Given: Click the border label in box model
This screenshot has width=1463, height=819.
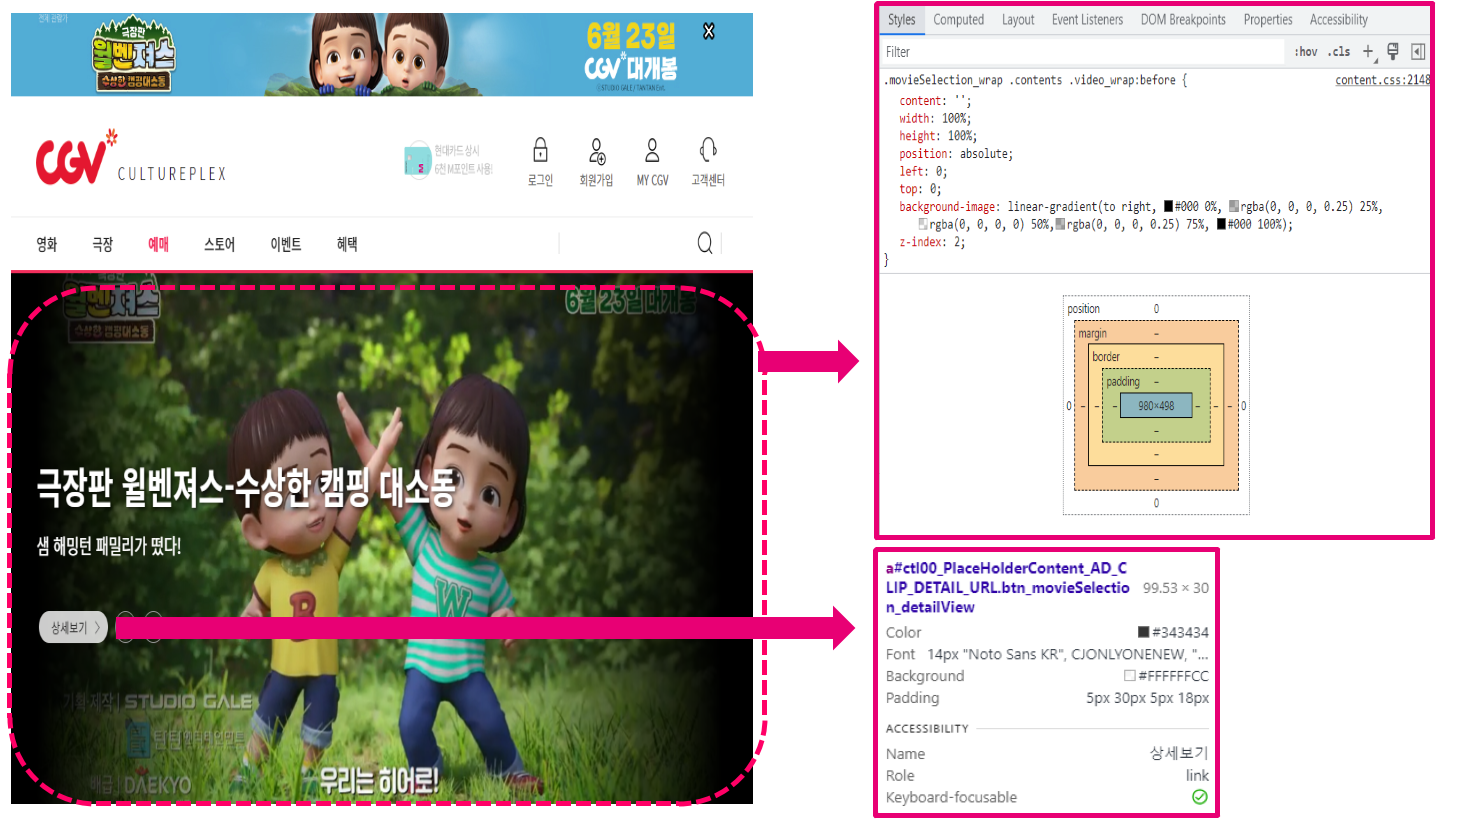Looking at the screenshot, I should 1106,357.
